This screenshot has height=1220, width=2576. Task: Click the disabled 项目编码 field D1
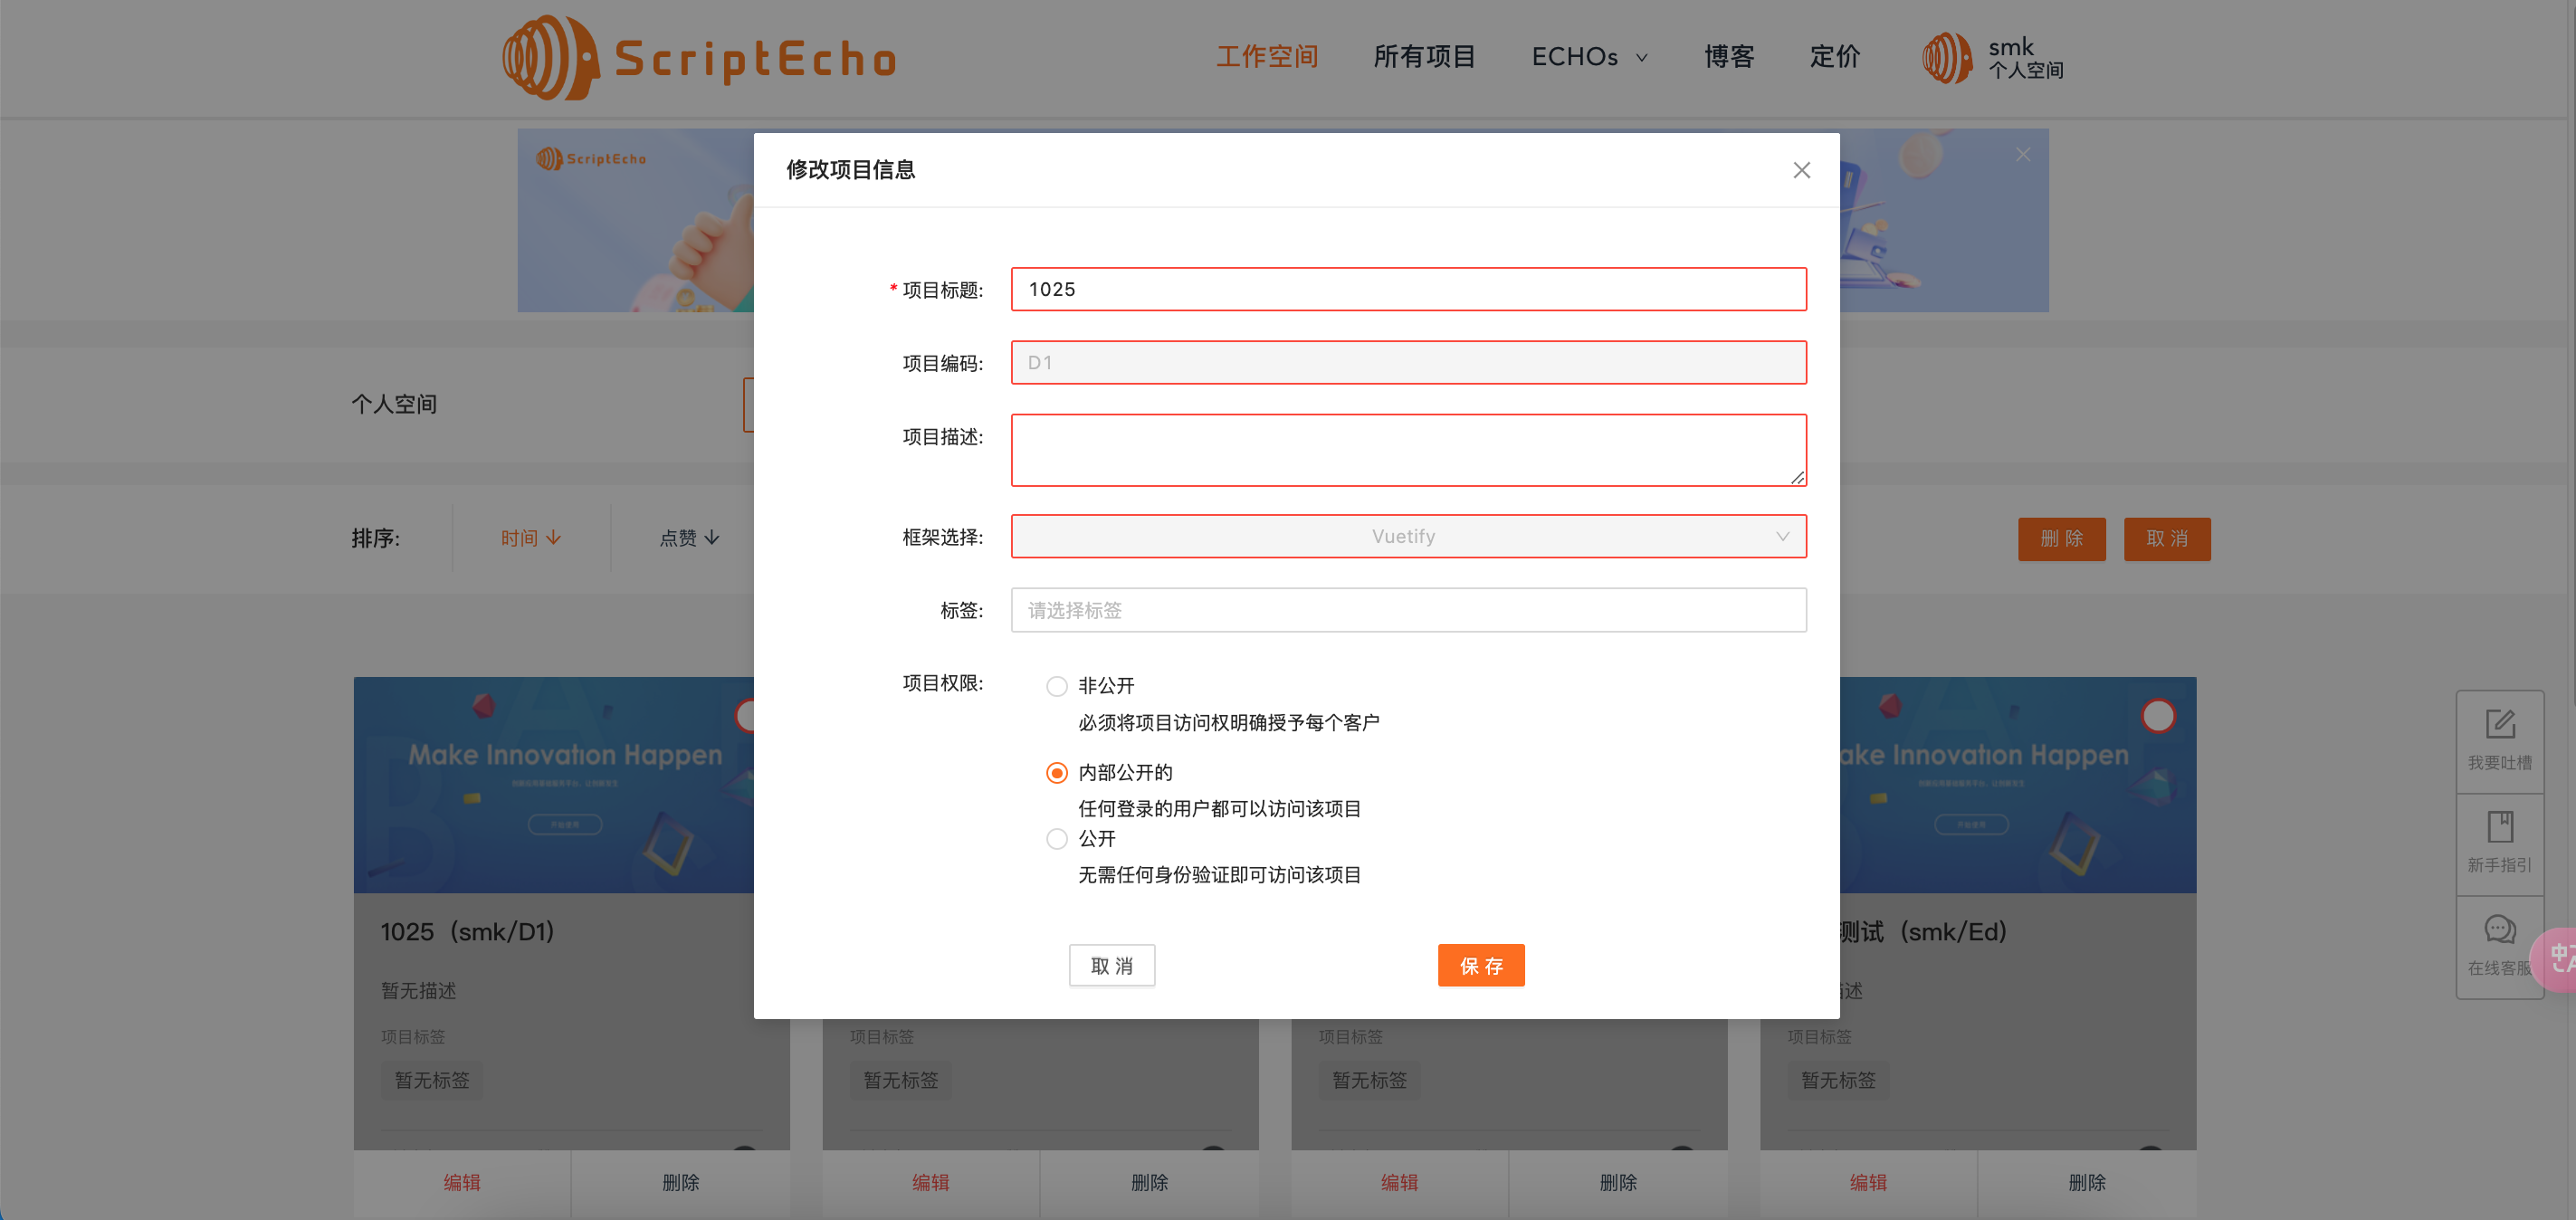point(1408,362)
